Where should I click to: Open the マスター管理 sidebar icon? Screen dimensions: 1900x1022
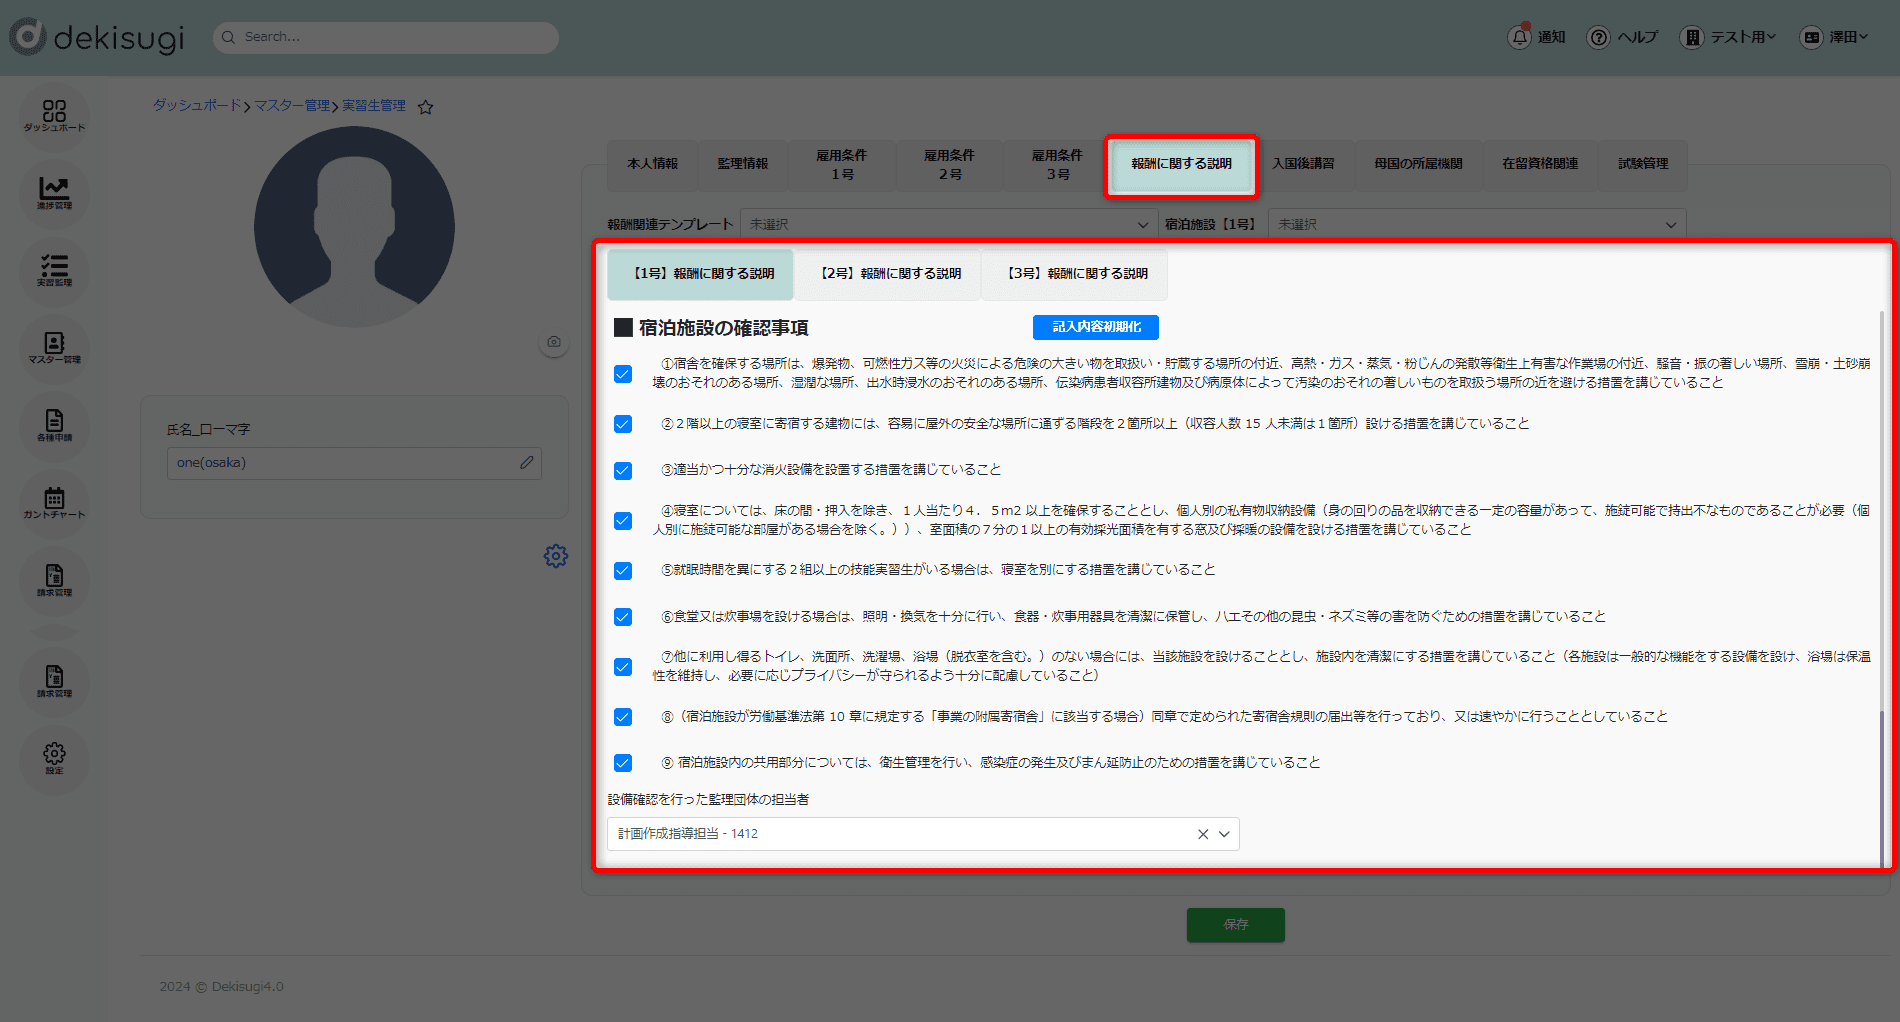[x=54, y=347]
